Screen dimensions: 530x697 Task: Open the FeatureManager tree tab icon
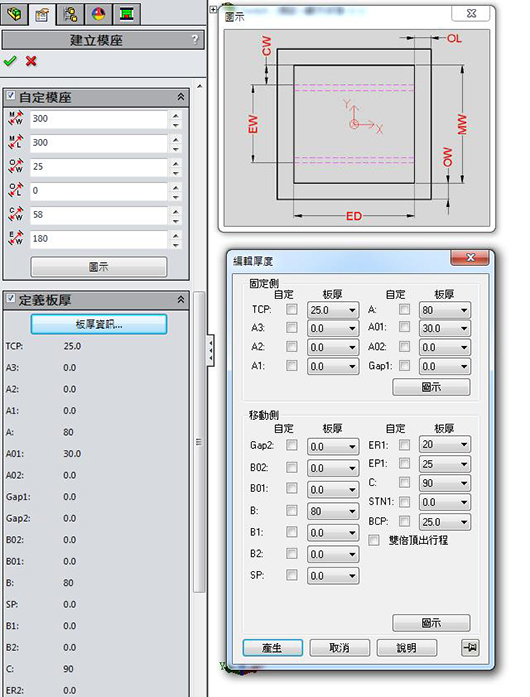click(14, 14)
